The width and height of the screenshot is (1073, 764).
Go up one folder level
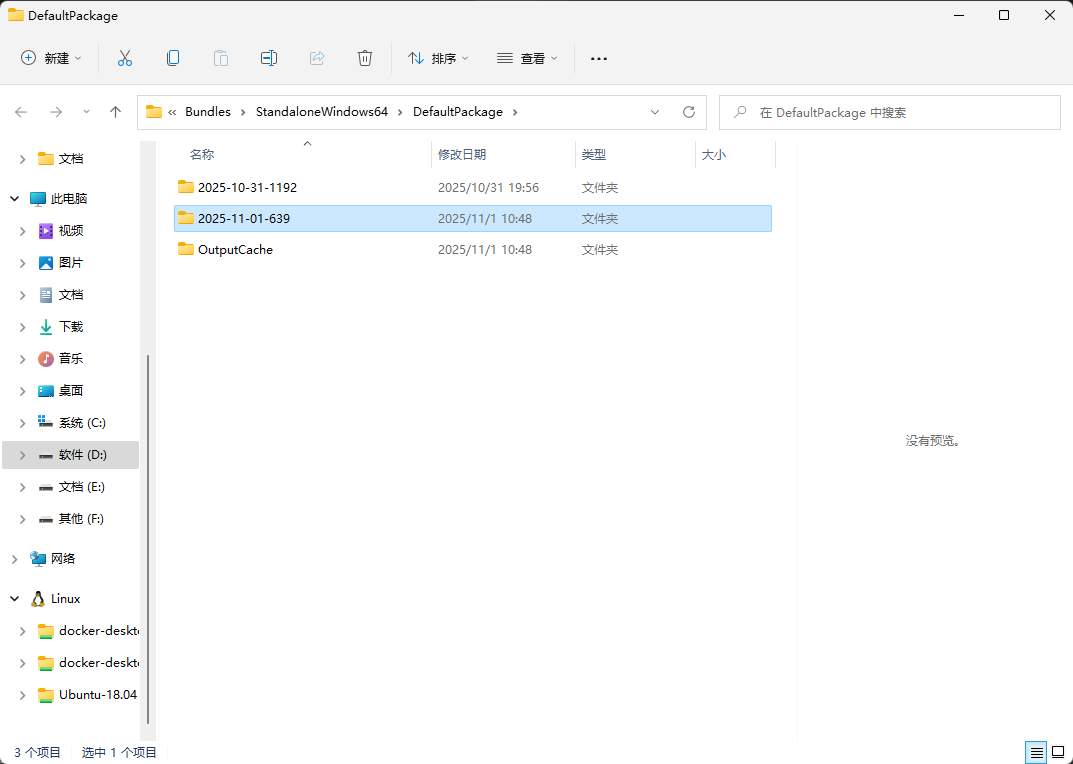click(x=116, y=112)
